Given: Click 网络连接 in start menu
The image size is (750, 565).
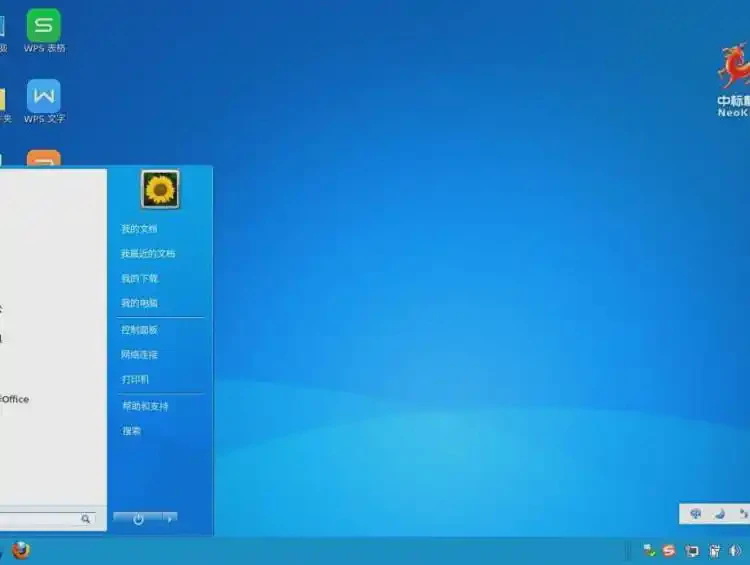Looking at the screenshot, I should click(x=139, y=355).
